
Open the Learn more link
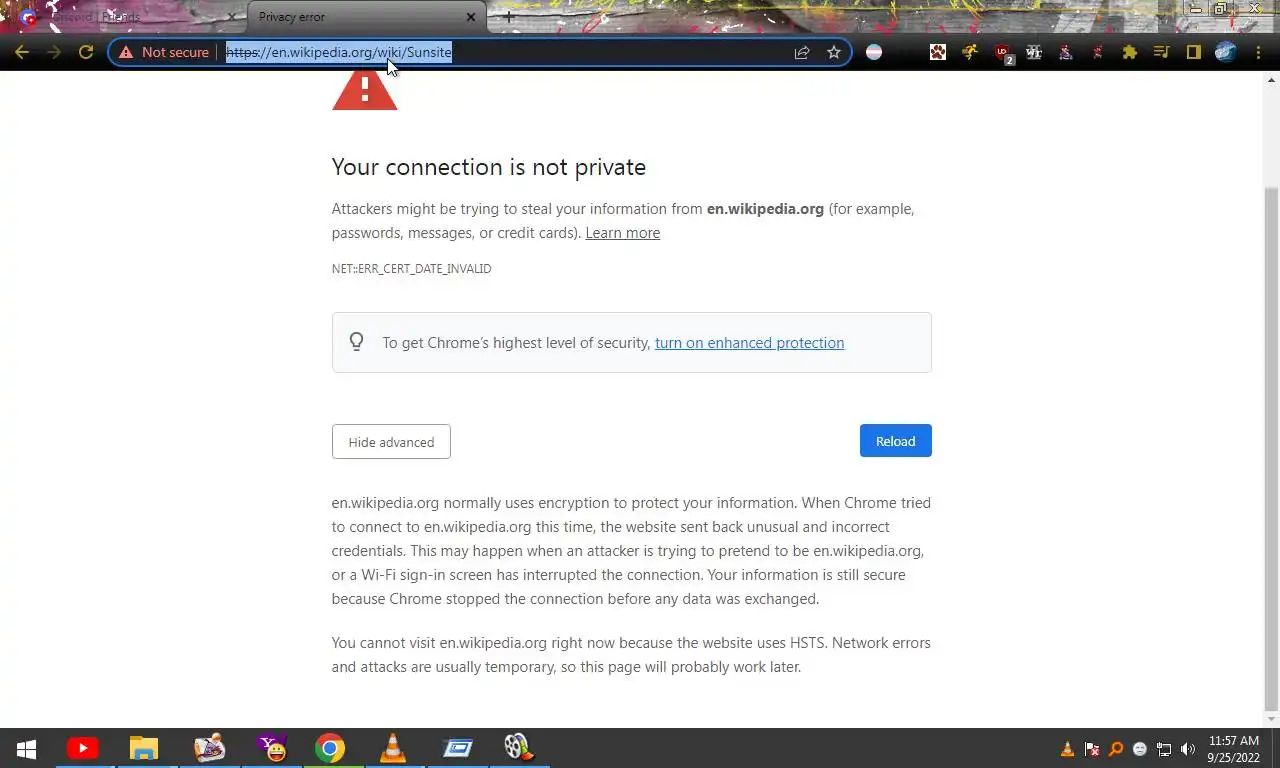(x=623, y=233)
